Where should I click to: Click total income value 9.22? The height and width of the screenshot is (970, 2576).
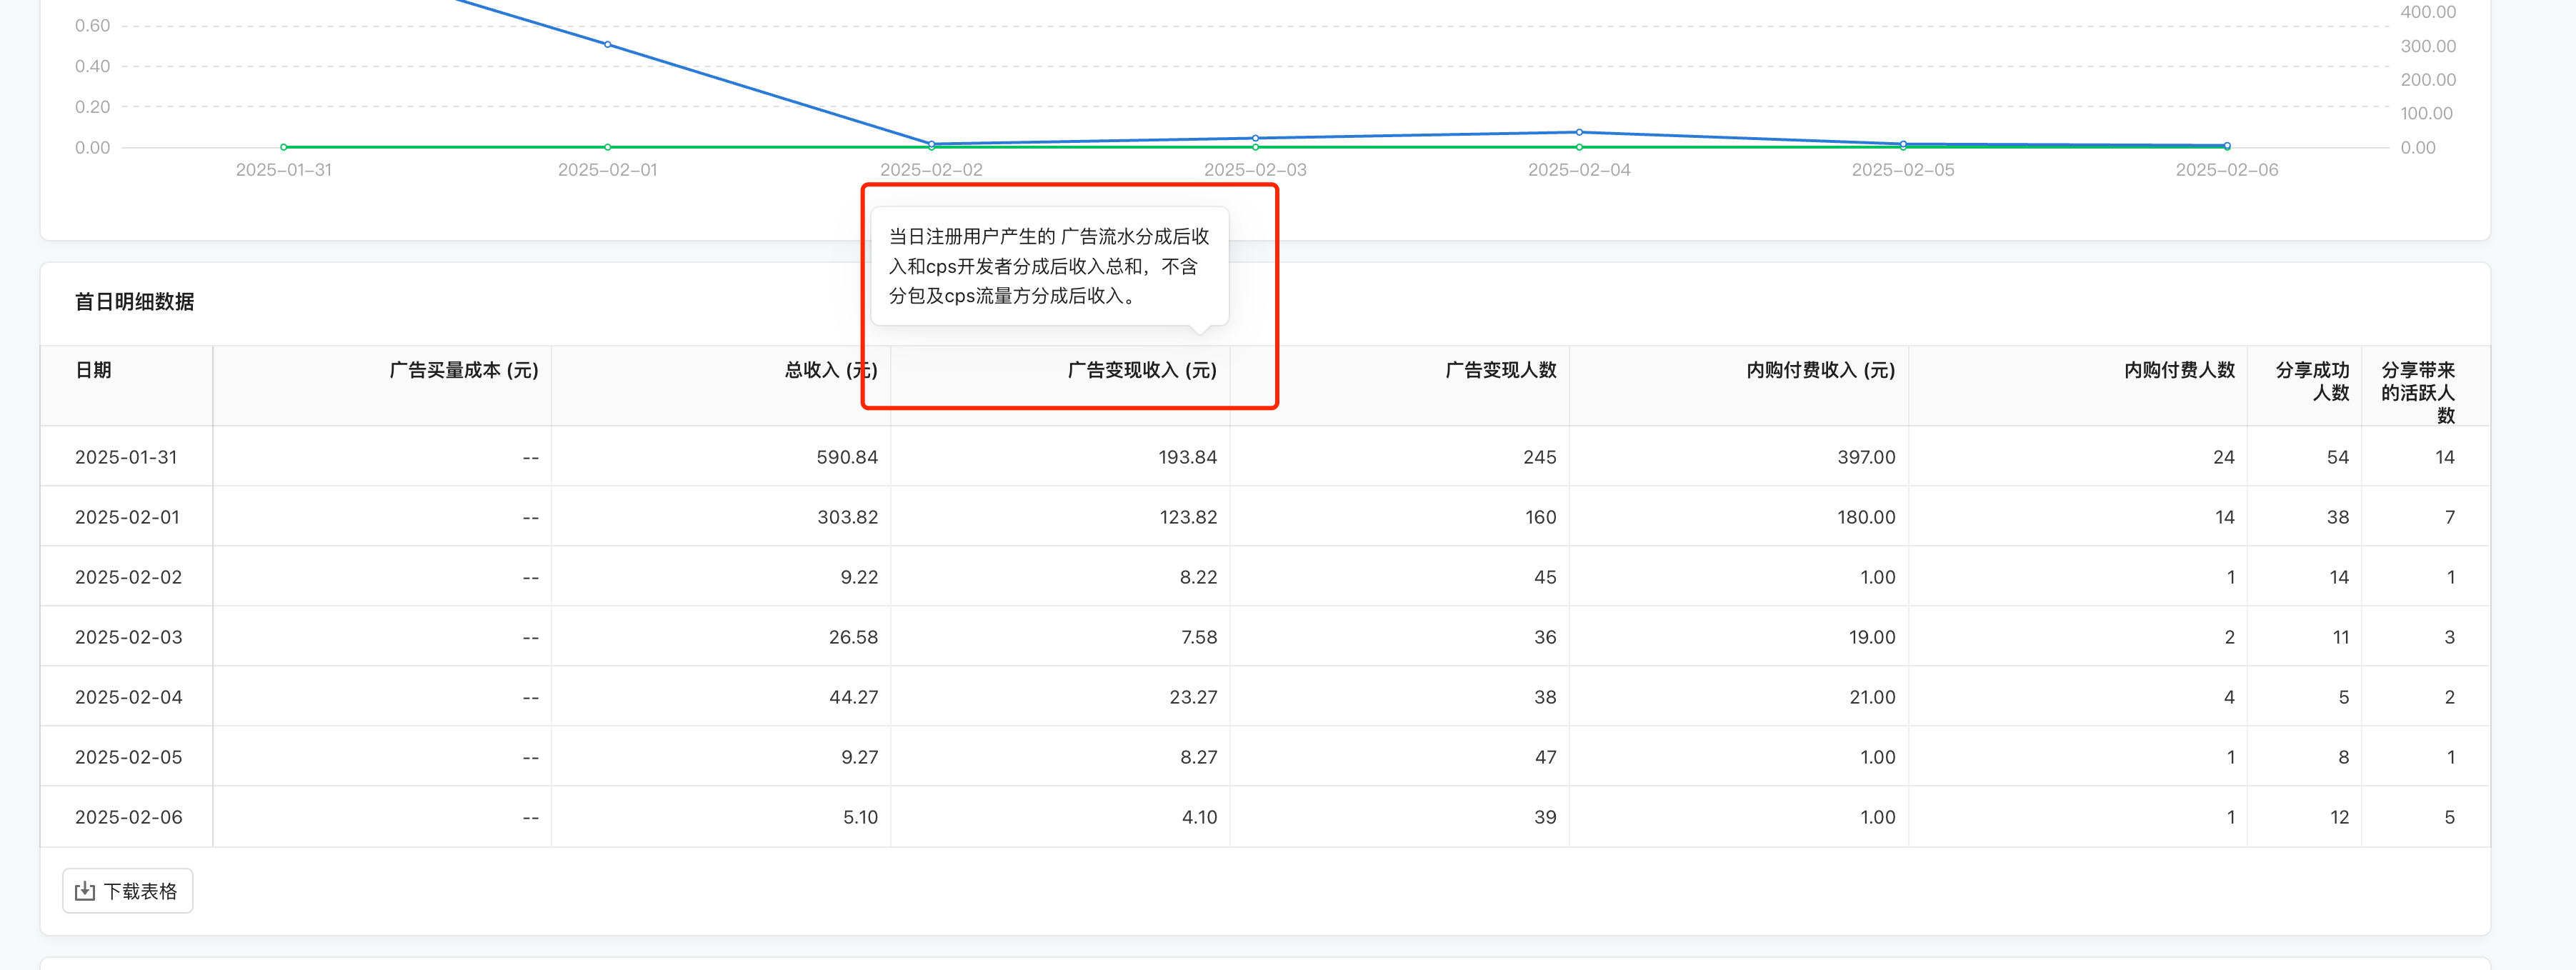coord(859,577)
